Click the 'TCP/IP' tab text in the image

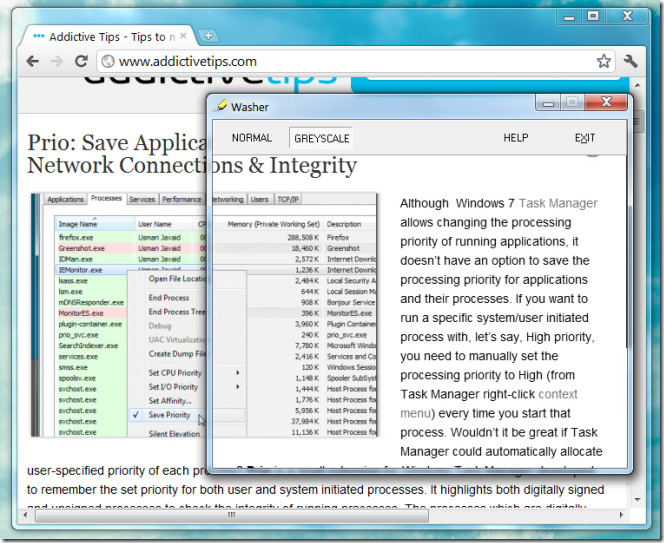tap(288, 199)
